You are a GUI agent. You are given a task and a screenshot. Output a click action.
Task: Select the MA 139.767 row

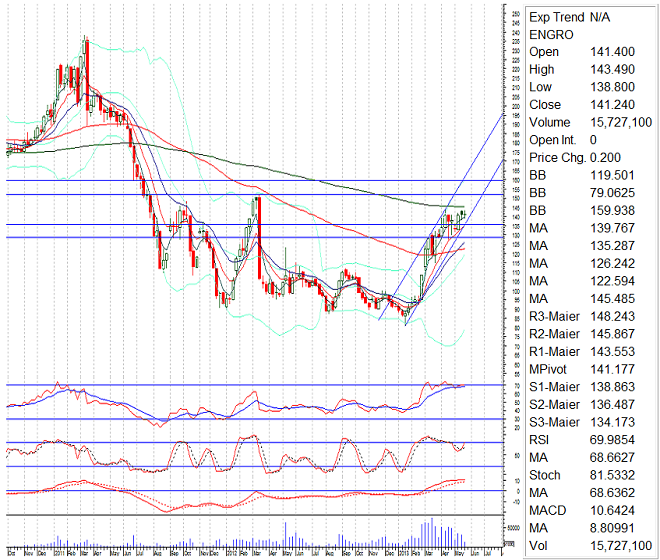pyautogui.click(x=580, y=228)
